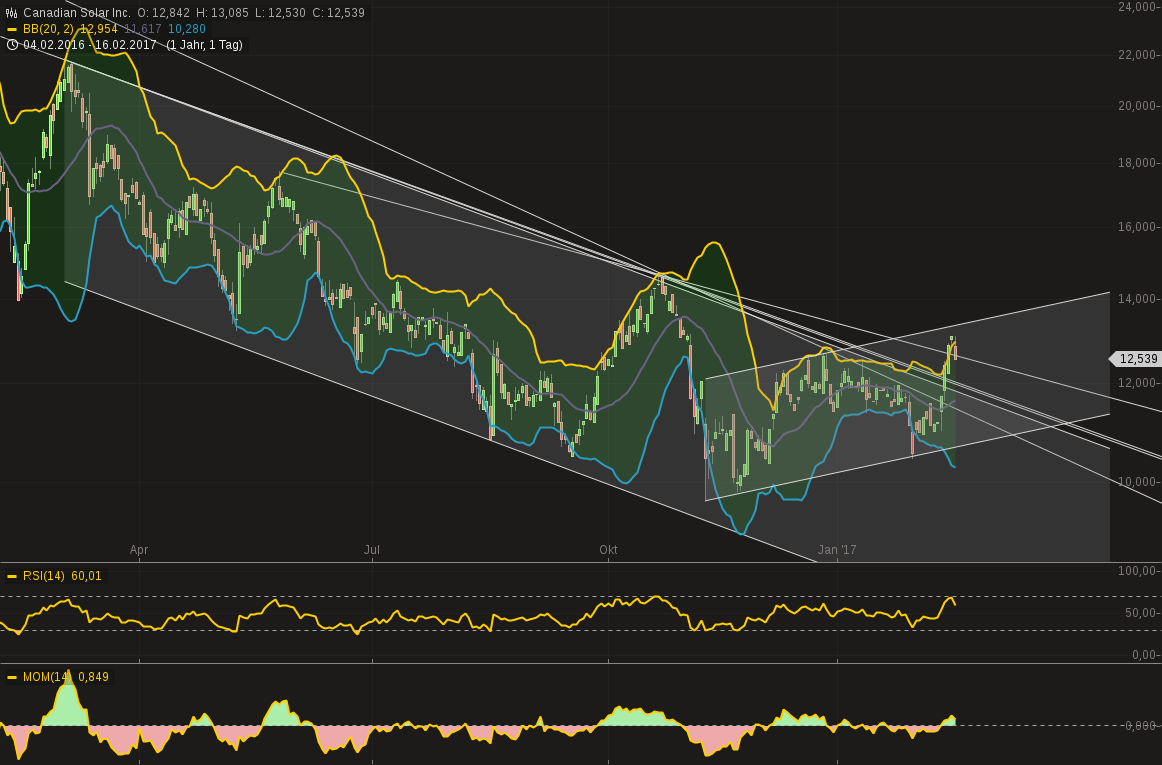Click the yellow RSI(14) legend marker
Screen dimensions: 1162x765
12,576
